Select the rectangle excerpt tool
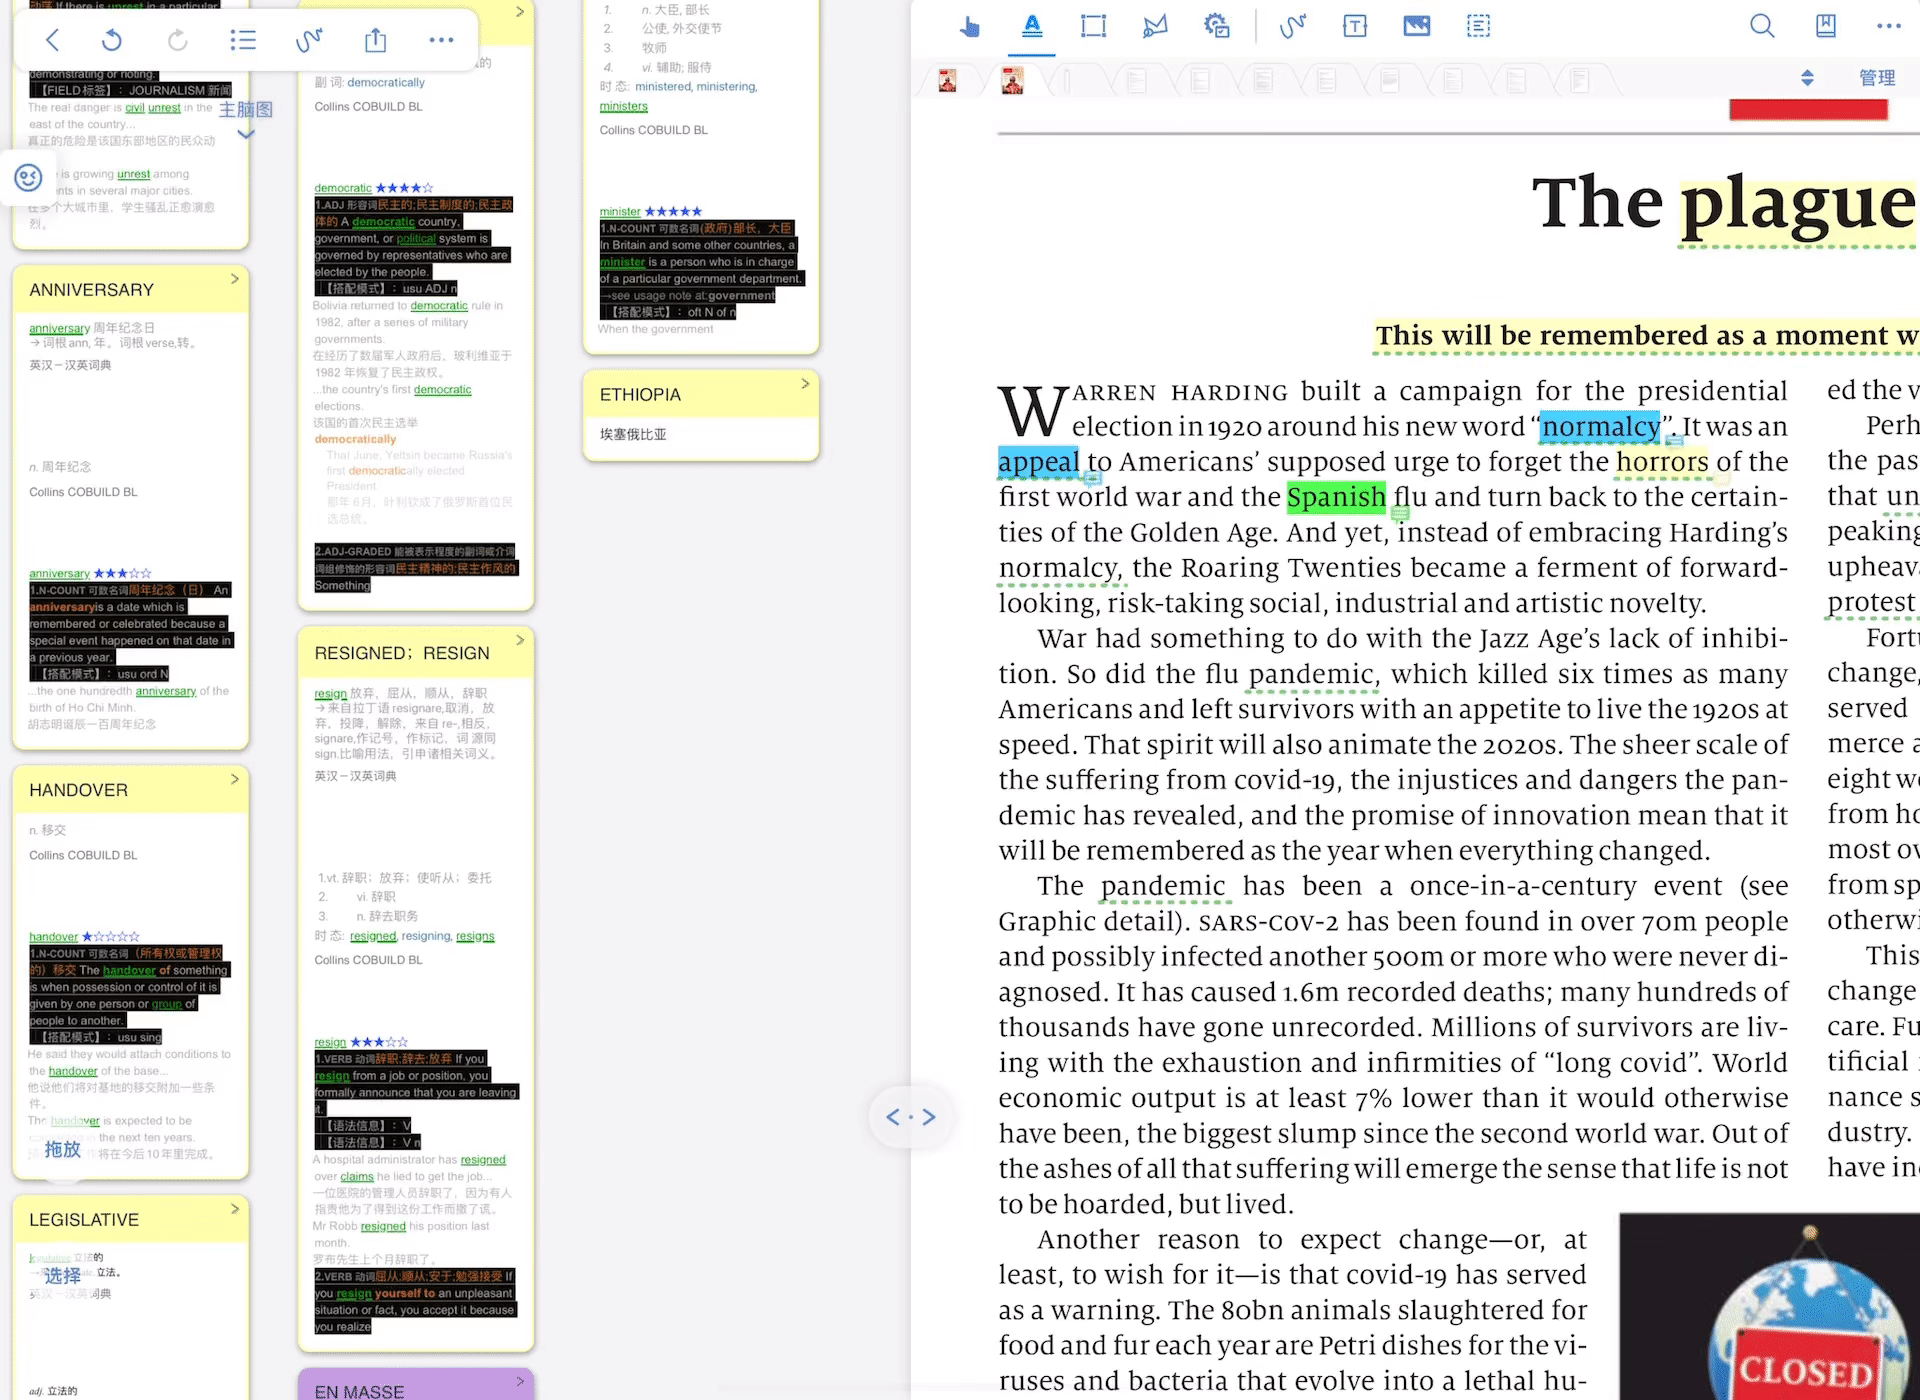The height and width of the screenshot is (1400, 1920). click(1094, 27)
